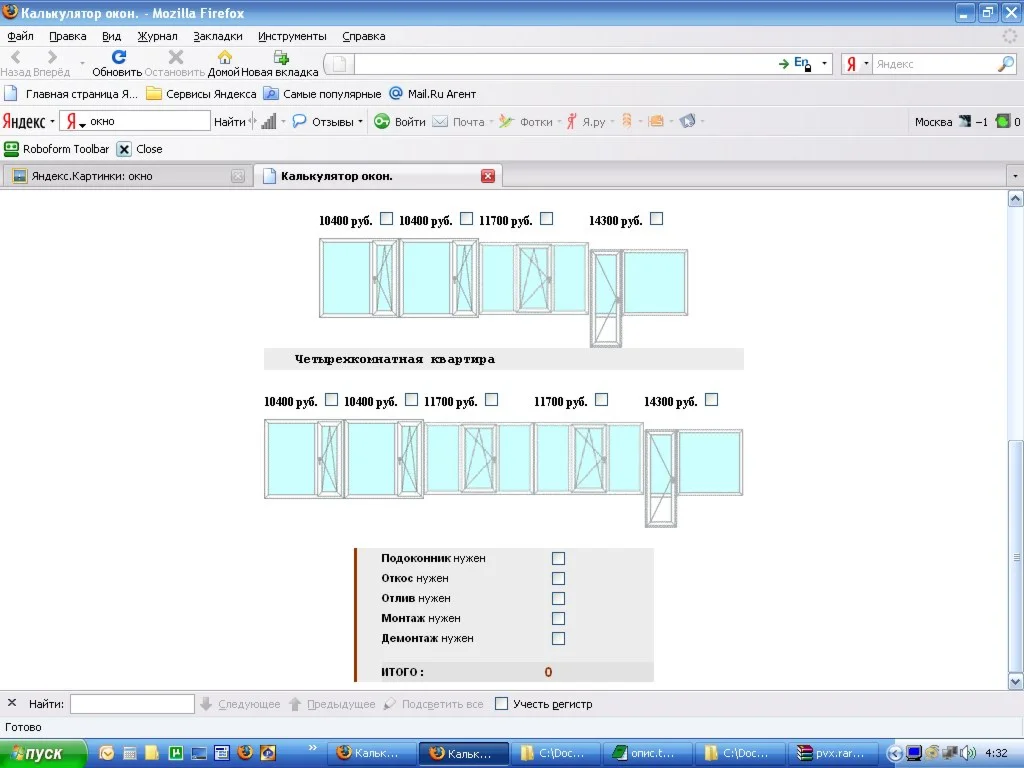Tick the Демонтаж нужен checkbox
This screenshot has width=1024, height=768.
pyautogui.click(x=559, y=639)
